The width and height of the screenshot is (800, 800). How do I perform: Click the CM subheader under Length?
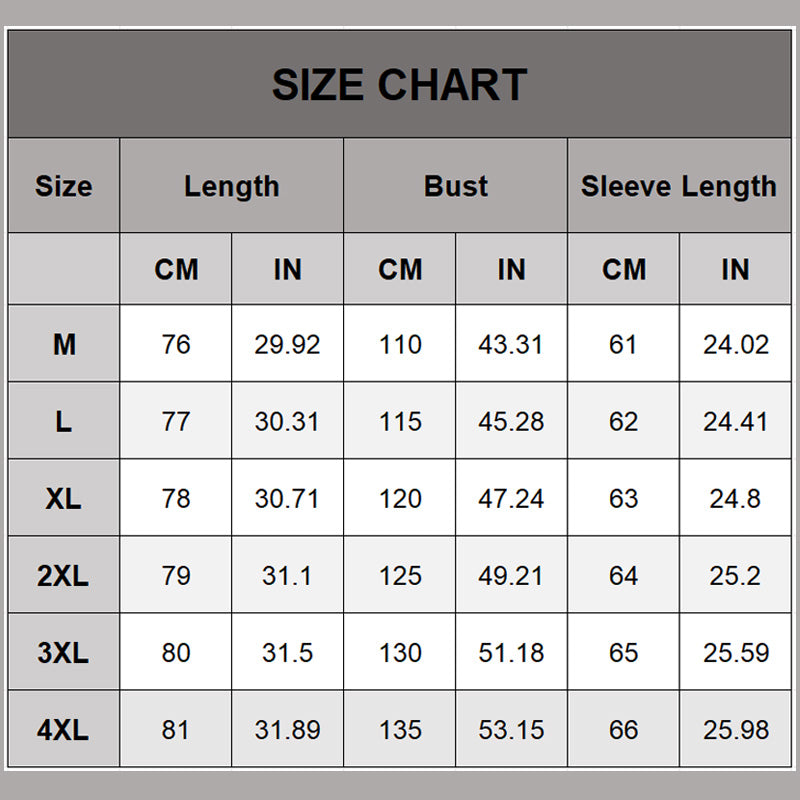pos(176,269)
